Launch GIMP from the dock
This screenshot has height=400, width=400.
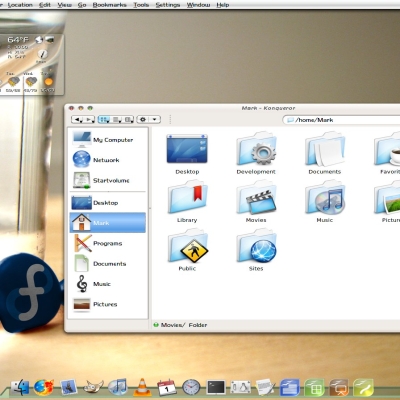pos(93,388)
